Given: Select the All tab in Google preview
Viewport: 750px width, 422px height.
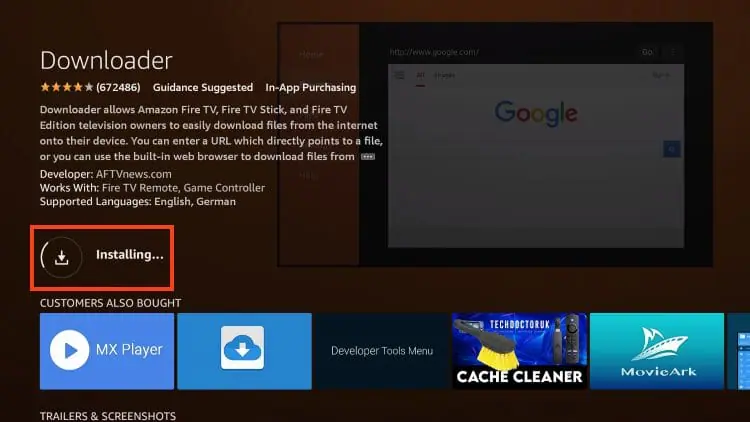Looking at the screenshot, I should click(x=420, y=74).
